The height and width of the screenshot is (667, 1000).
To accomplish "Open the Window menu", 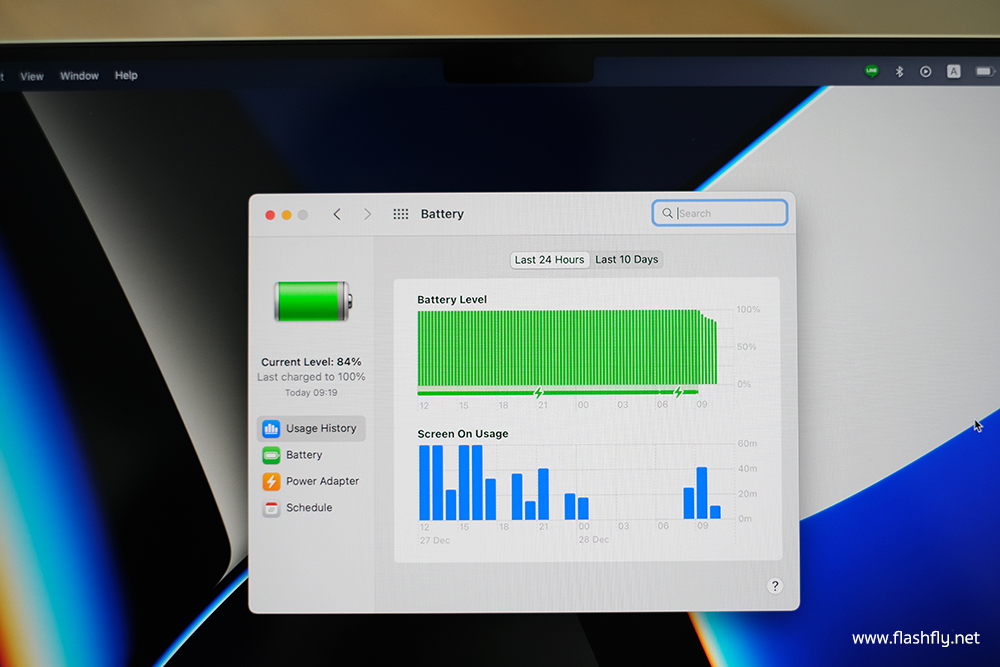I will click(79, 76).
